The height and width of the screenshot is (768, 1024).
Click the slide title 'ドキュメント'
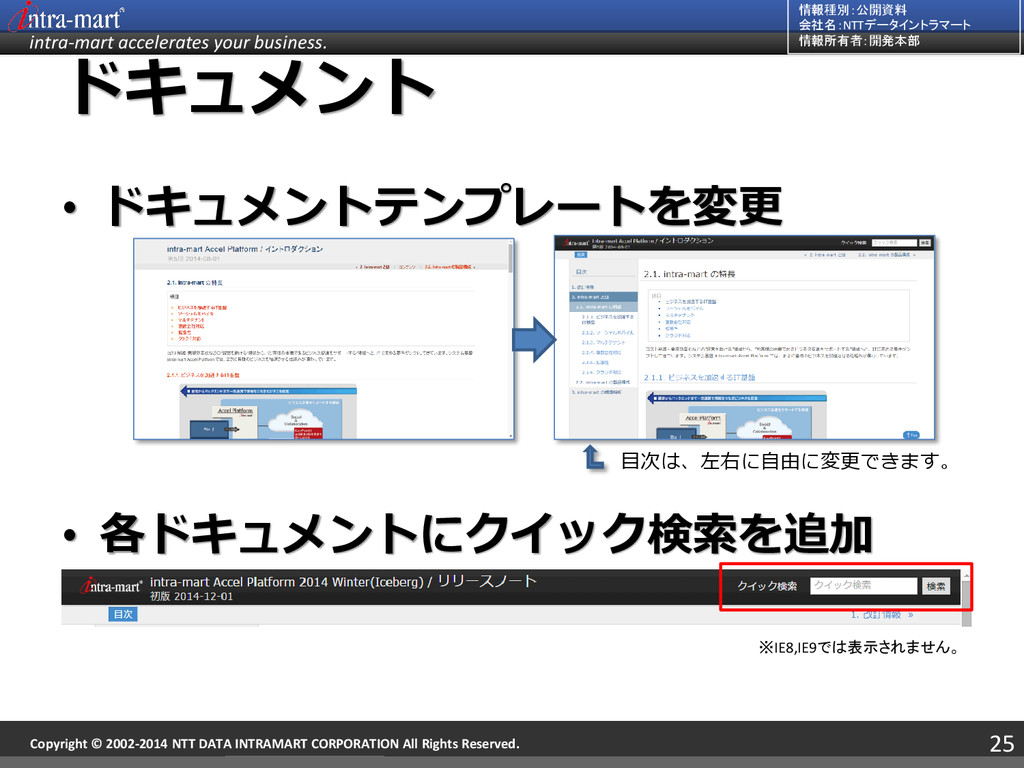pyautogui.click(x=253, y=88)
